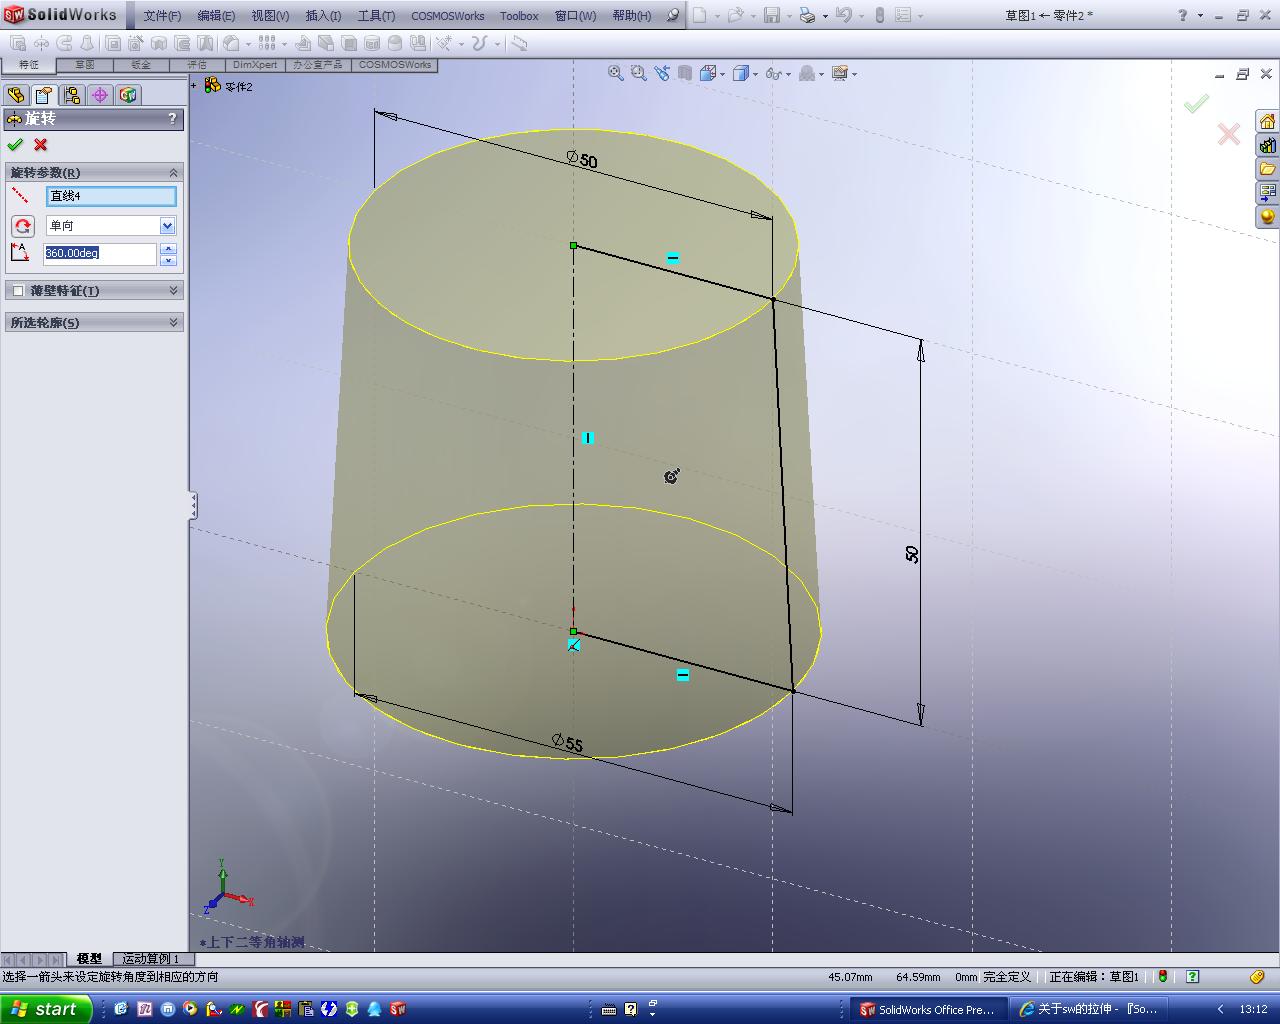The height and width of the screenshot is (1024, 1280).
Task: Enable the 薄壁特征 thin feature checkbox
Action: (18, 291)
